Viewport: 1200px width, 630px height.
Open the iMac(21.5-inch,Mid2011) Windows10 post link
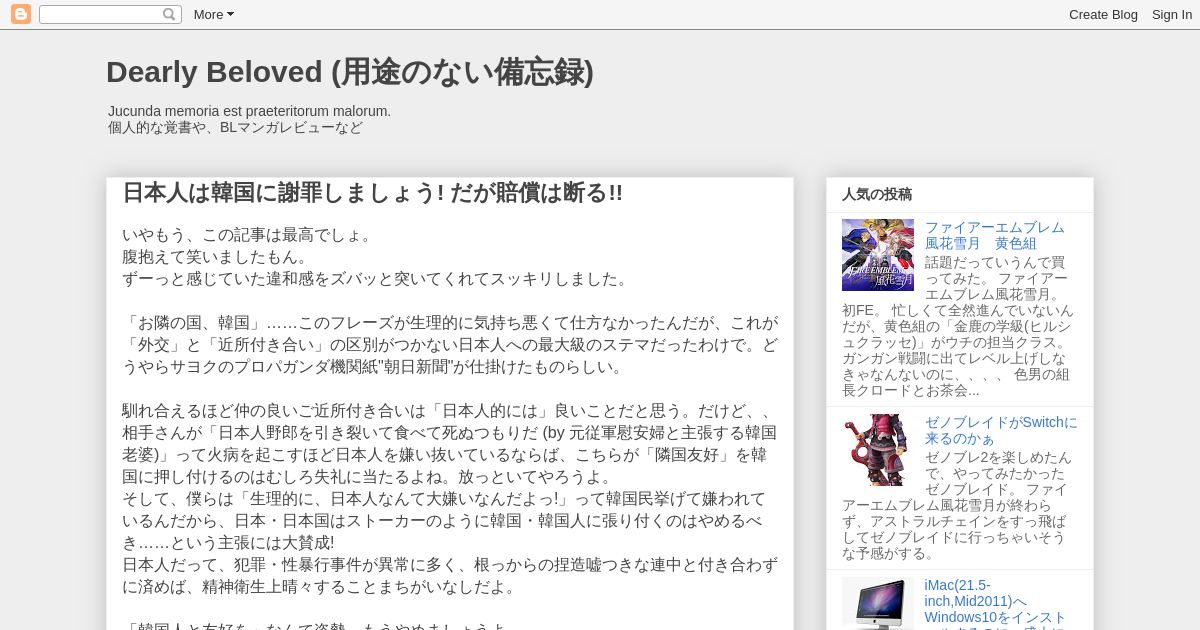click(996, 603)
